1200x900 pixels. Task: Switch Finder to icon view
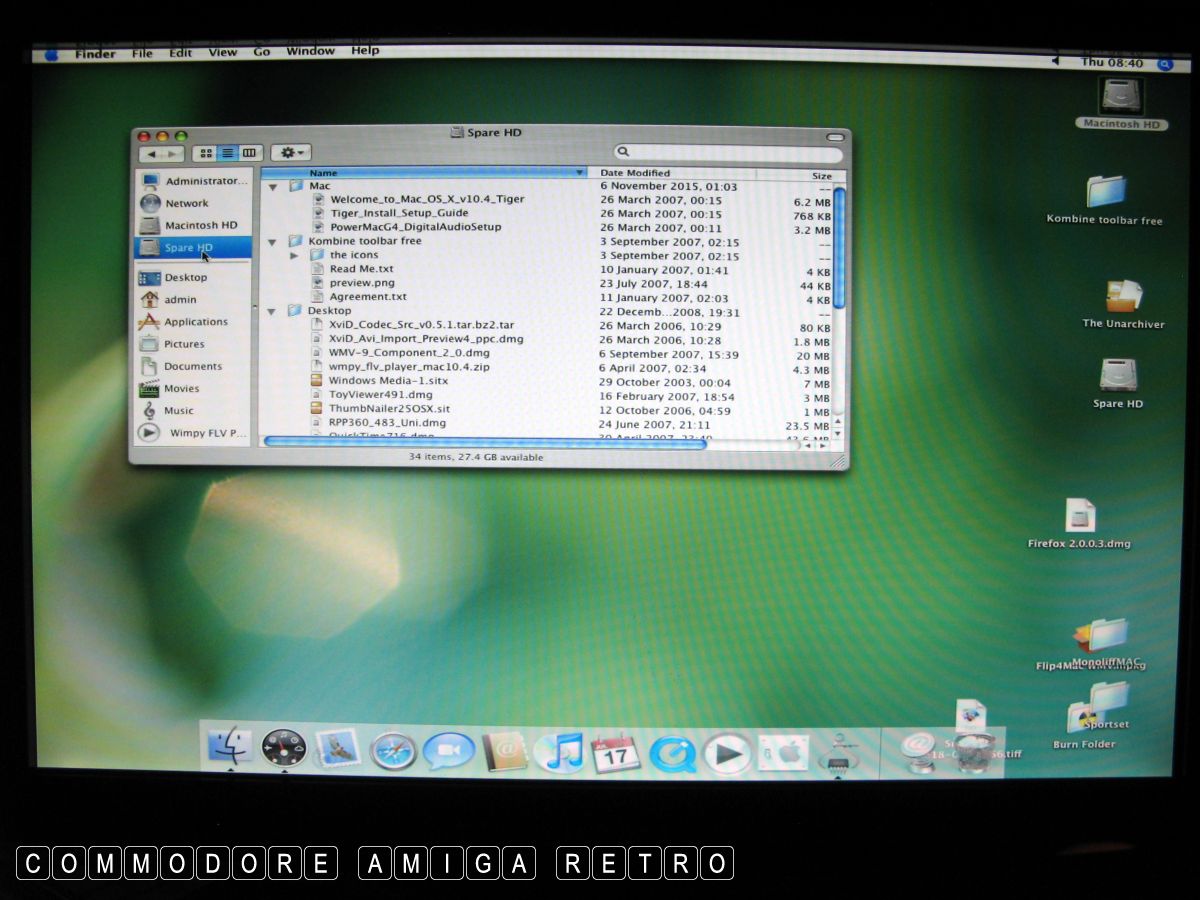[206, 153]
